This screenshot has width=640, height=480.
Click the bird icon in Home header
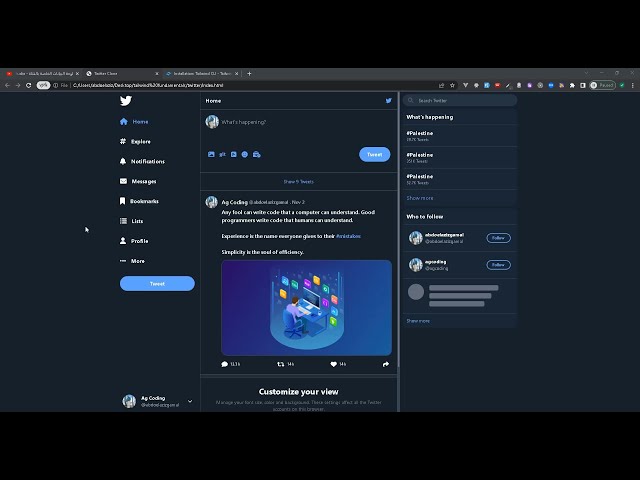pyautogui.click(x=389, y=100)
